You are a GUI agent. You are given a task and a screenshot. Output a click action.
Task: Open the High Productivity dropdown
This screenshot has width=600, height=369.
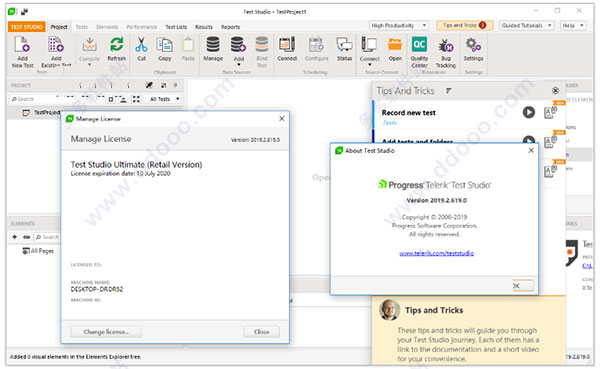pos(399,26)
